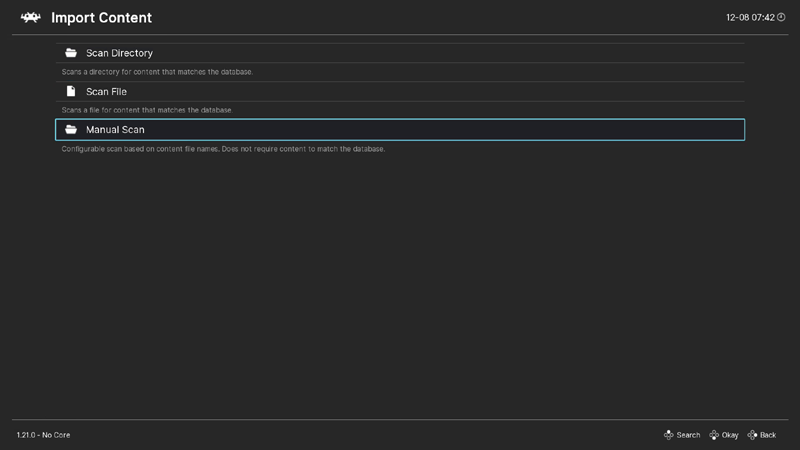Click the Okay gamepad button icon
This screenshot has width=800, height=450.
[714, 435]
